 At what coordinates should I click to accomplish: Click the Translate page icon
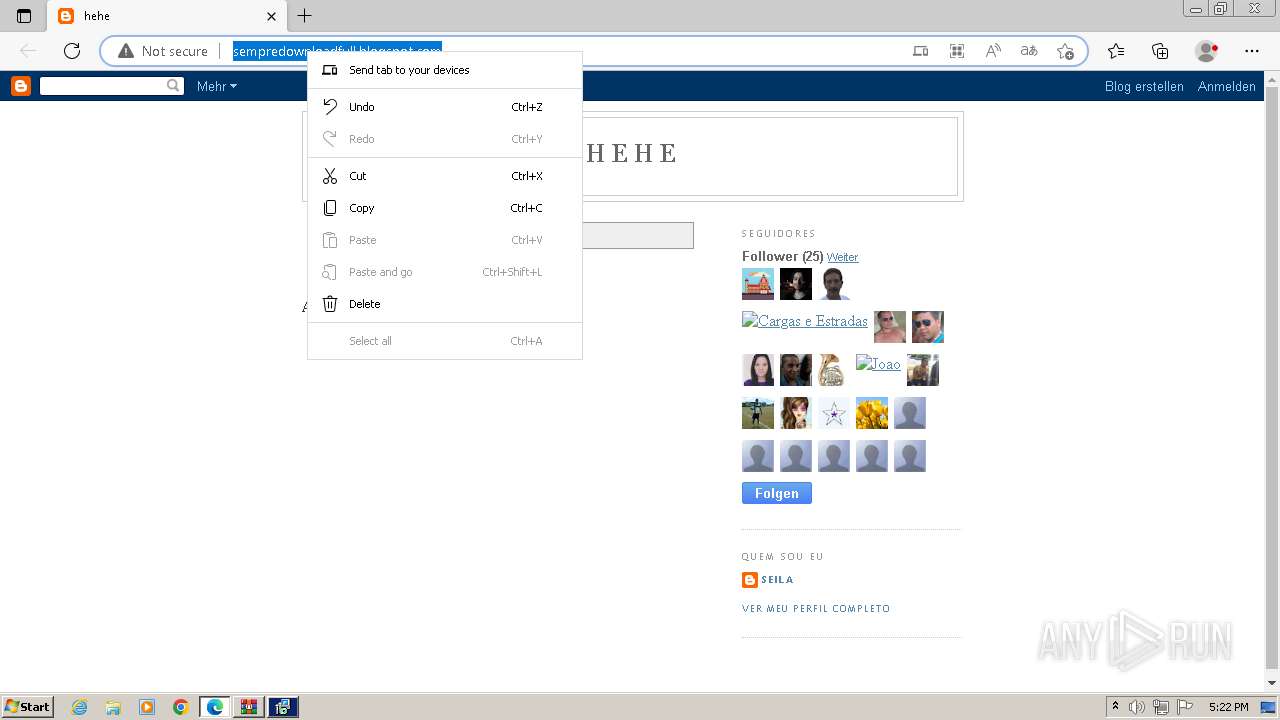pyautogui.click(x=1029, y=51)
